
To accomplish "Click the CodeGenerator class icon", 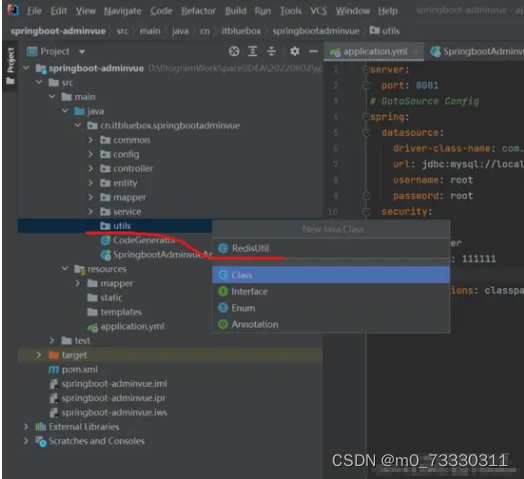I will [x=106, y=240].
